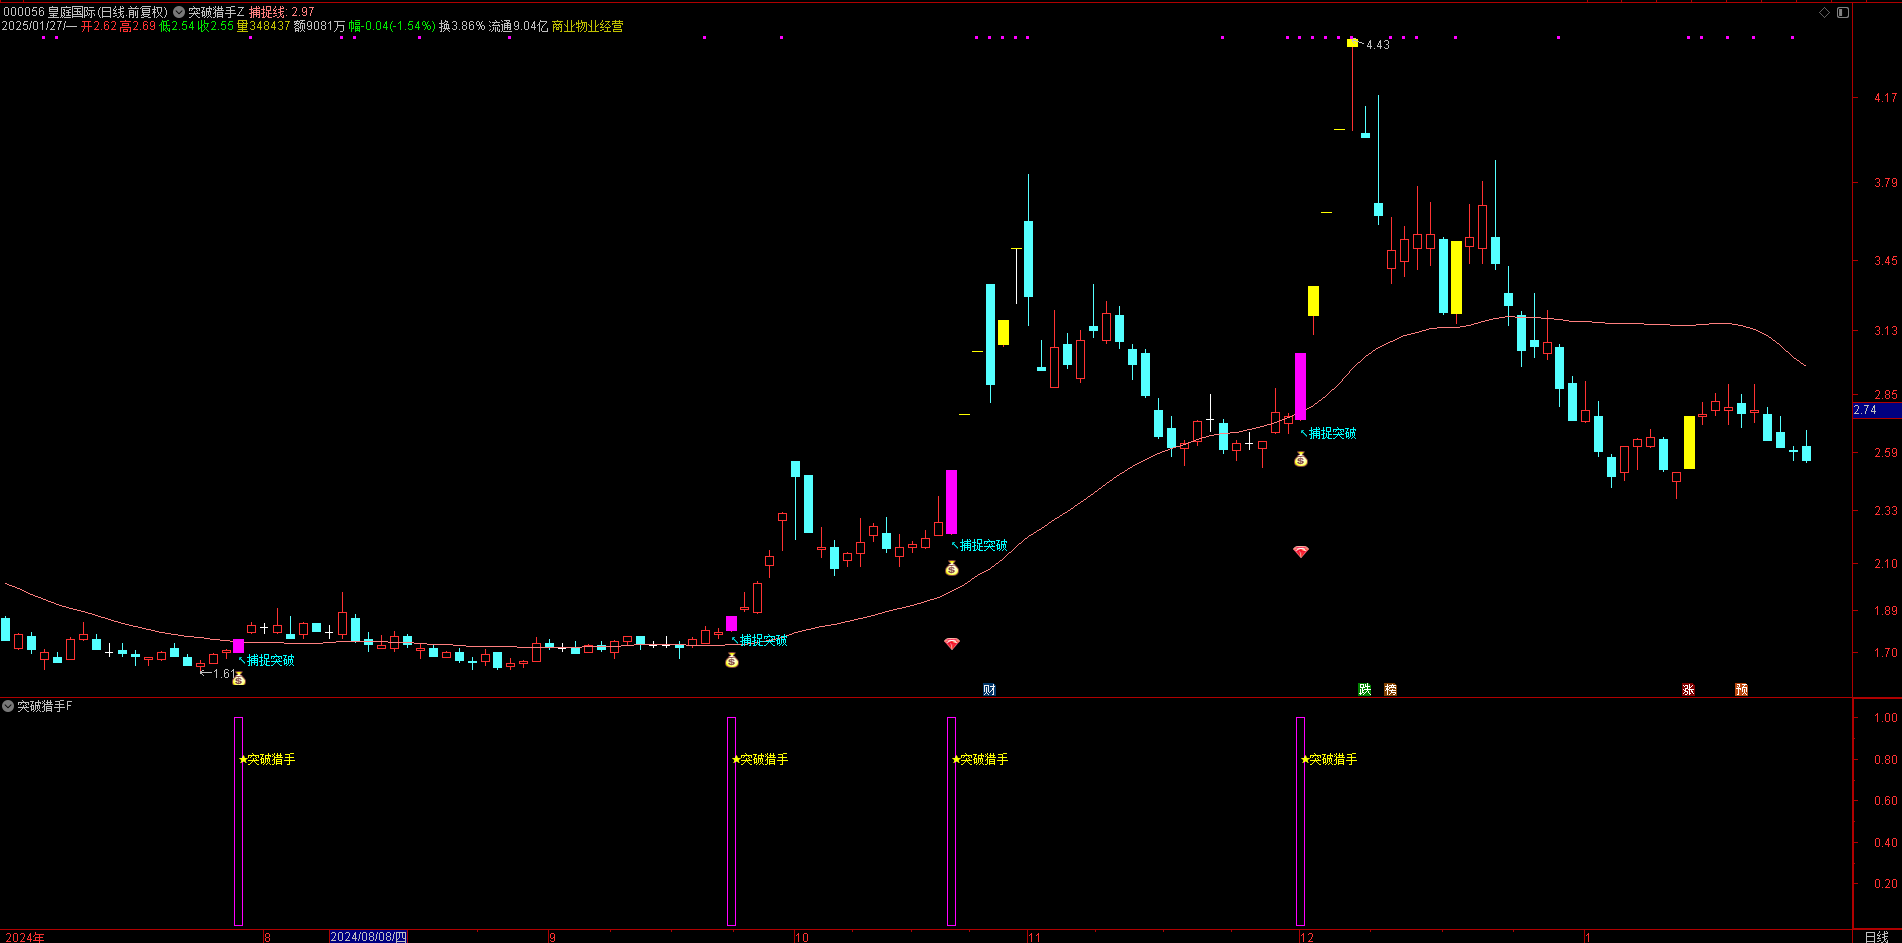Image resolution: width=1902 pixels, height=943 pixels.
Task: Click the blue 财 event marker
Action: click(989, 689)
